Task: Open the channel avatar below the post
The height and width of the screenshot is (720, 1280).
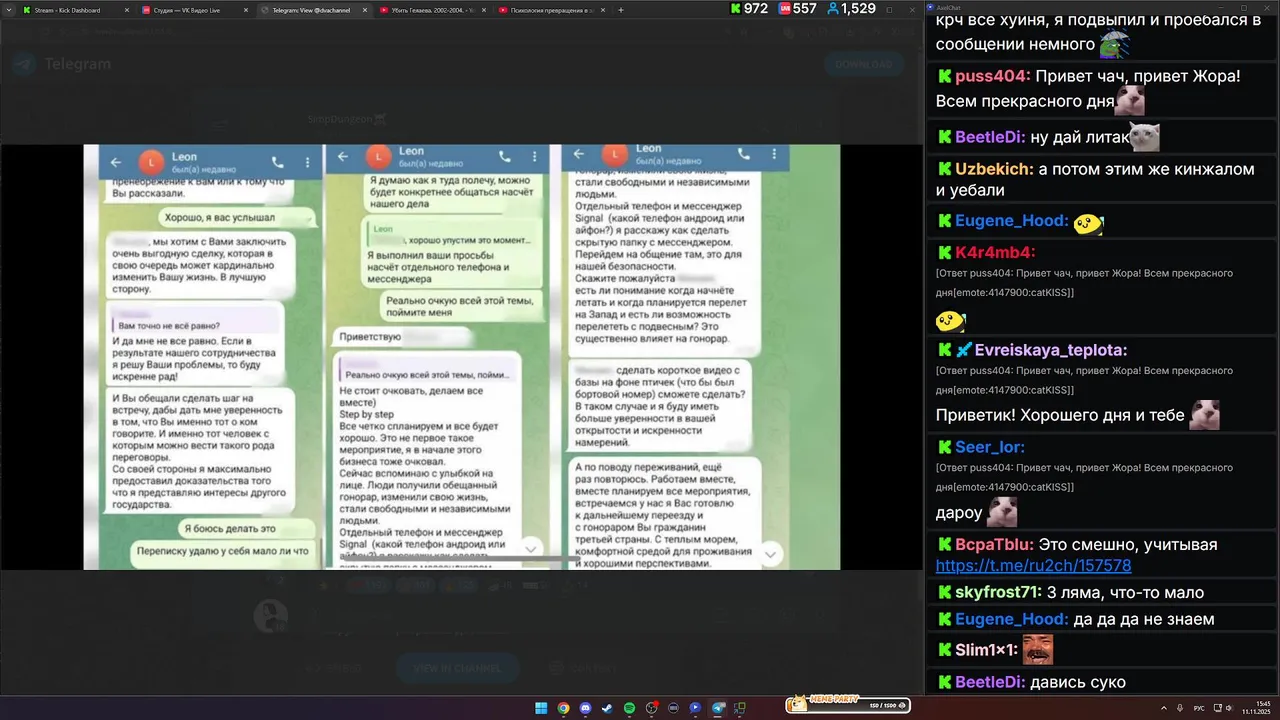Action: [x=271, y=616]
